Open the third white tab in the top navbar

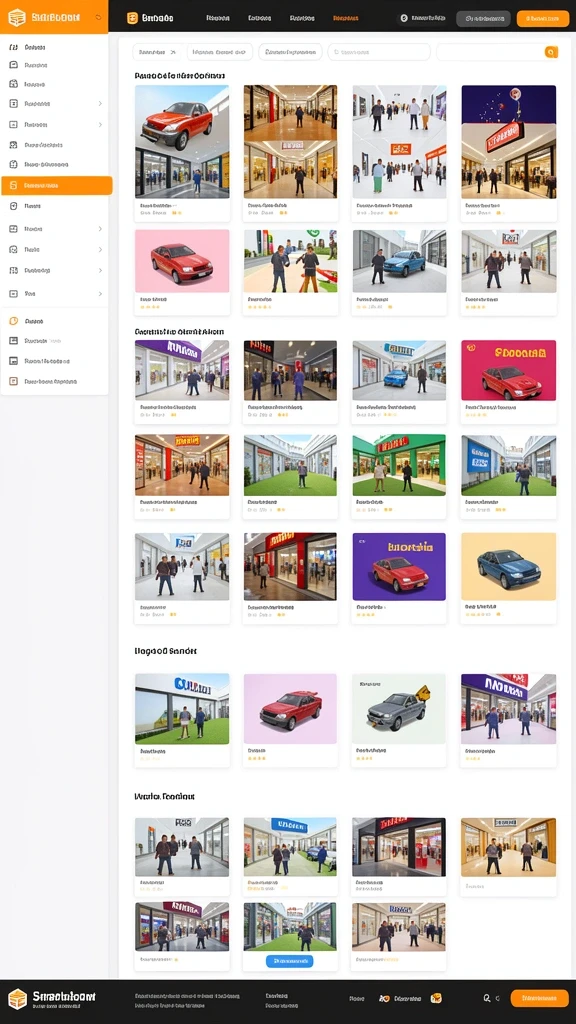pos(302,18)
